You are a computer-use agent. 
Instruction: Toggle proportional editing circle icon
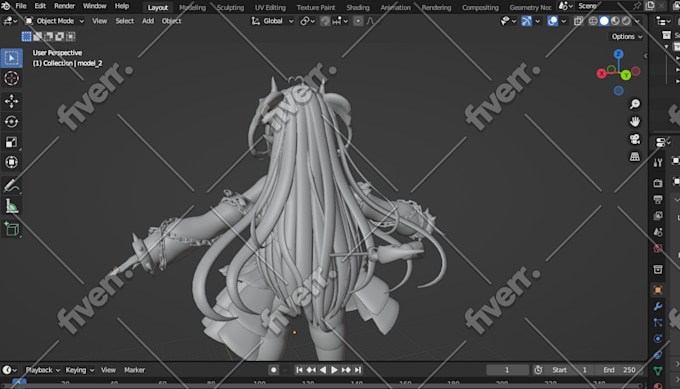pyautogui.click(x=358, y=21)
